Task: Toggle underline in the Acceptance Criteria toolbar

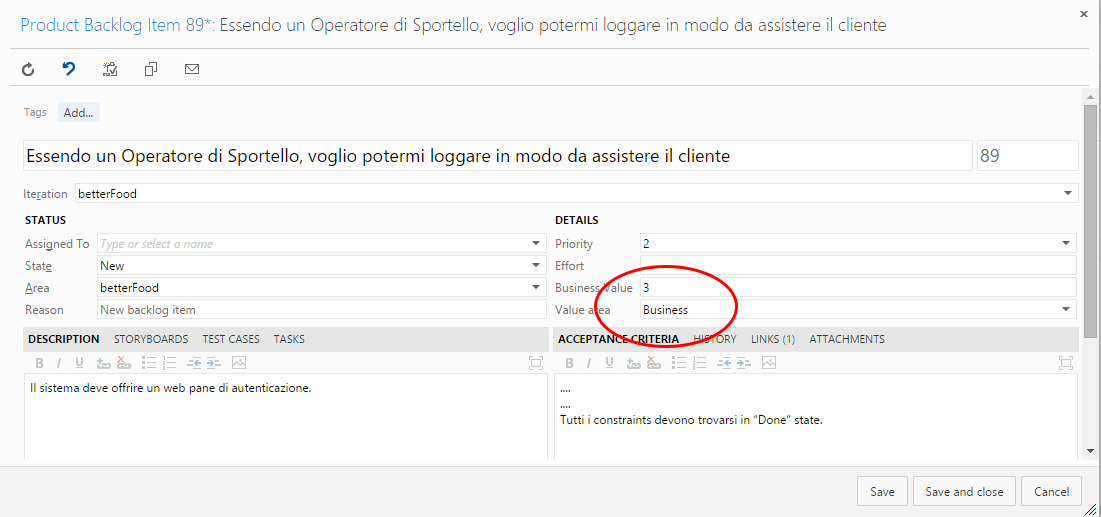Action: pyautogui.click(x=609, y=363)
